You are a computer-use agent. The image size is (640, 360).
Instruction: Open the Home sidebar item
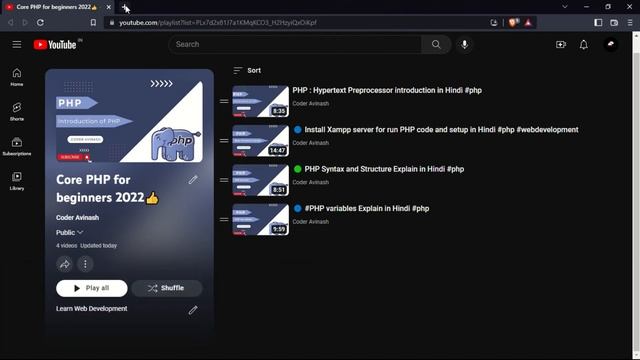[17, 77]
